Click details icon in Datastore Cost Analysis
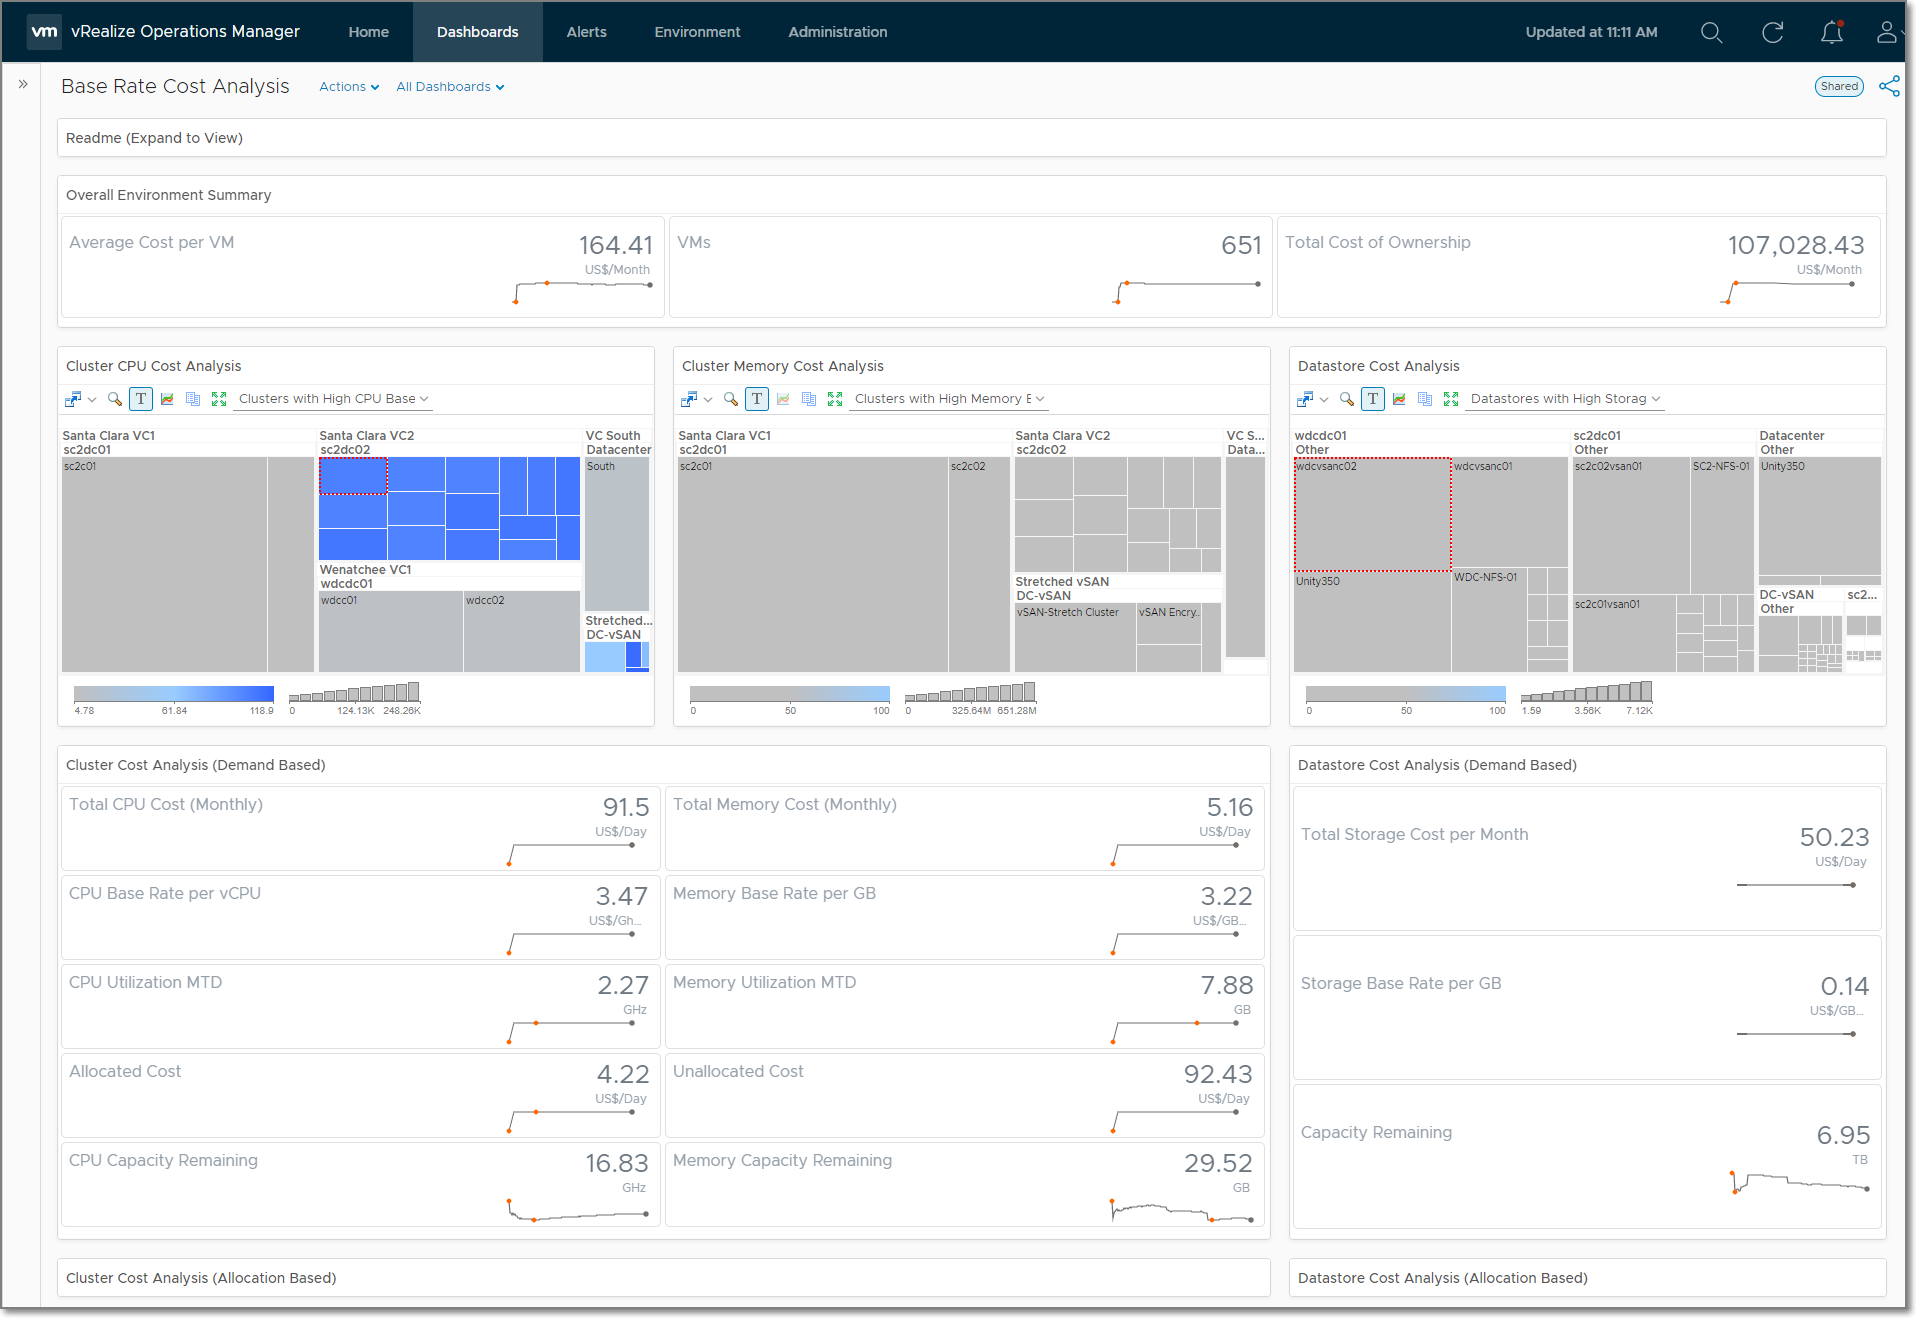This screenshot has width=1916, height=1318. pos(1425,399)
